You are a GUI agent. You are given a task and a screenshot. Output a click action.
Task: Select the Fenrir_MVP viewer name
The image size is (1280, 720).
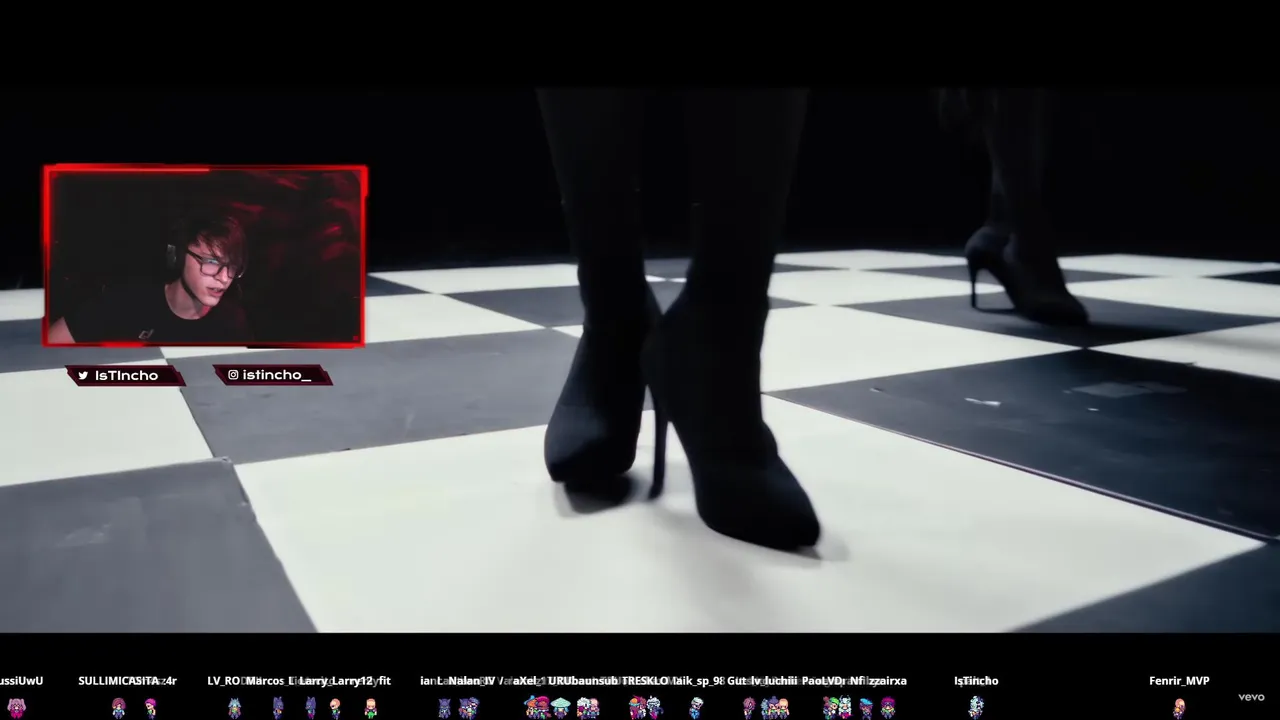pyautogui.click(x=1179, y=681)
